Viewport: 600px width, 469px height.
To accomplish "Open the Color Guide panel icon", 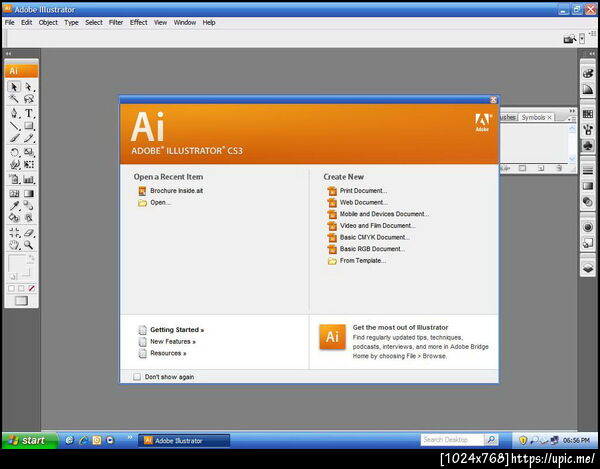I will [588, 90].
